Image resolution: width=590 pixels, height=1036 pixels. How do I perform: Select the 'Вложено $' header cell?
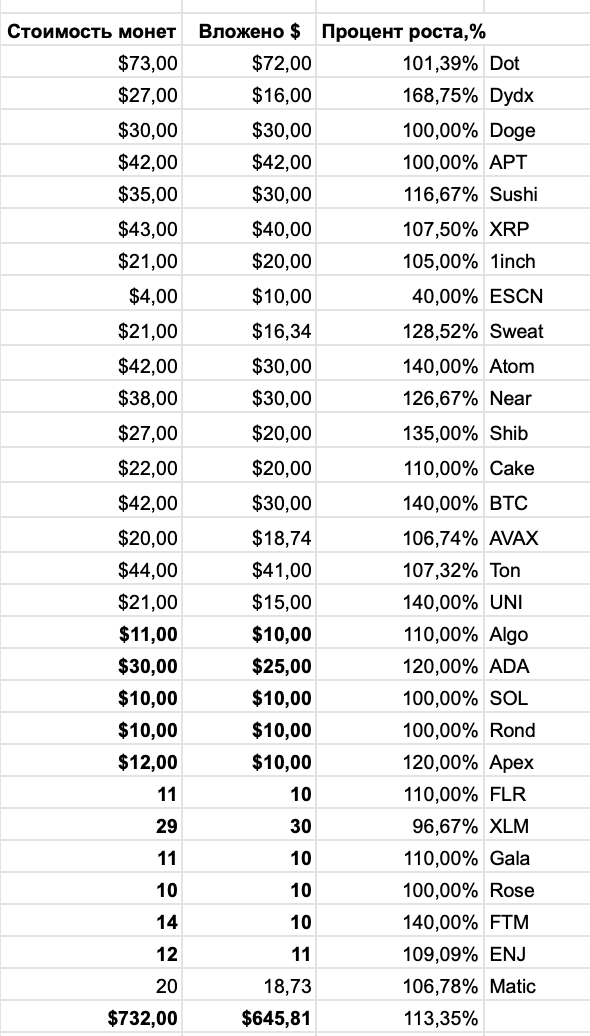click(249, 30)
